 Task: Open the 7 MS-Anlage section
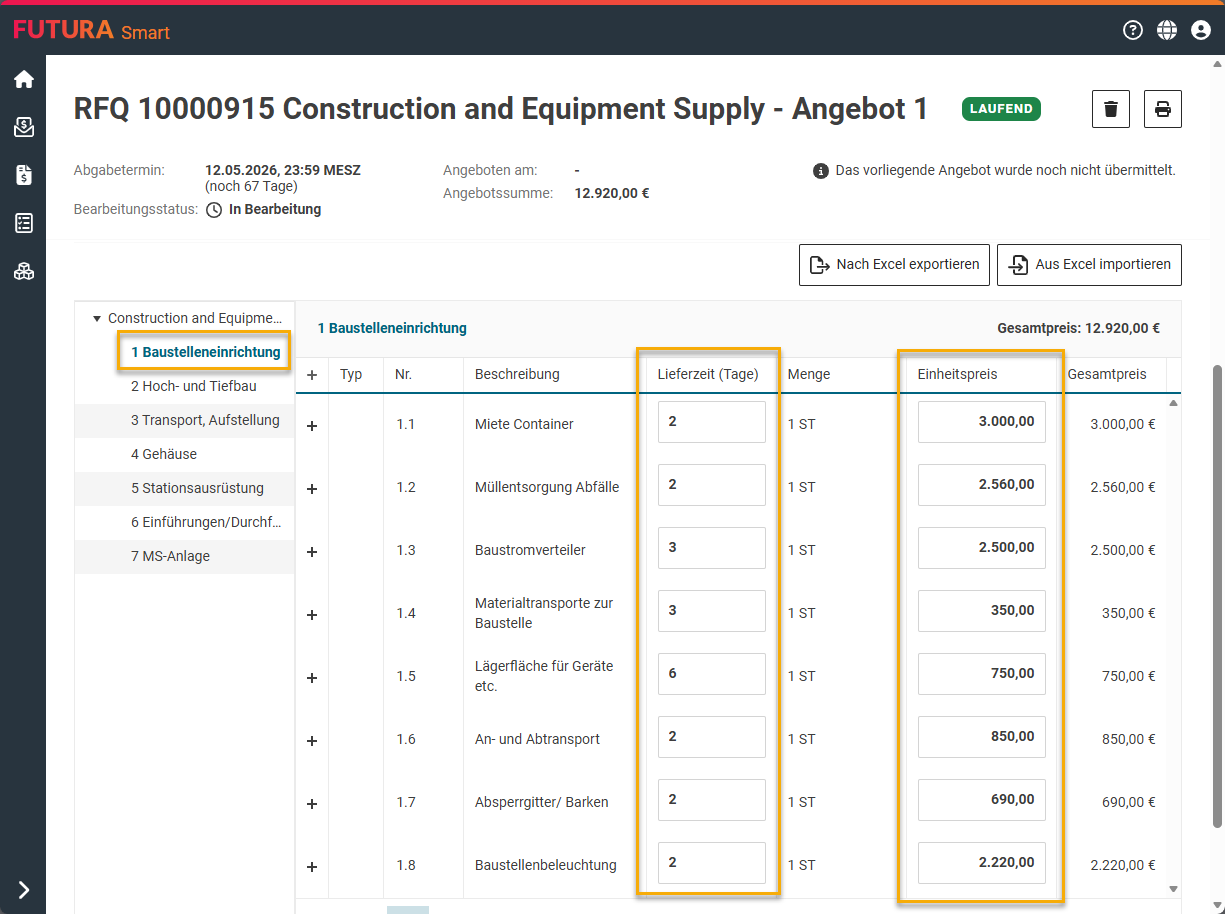click(x=170, y=556)
